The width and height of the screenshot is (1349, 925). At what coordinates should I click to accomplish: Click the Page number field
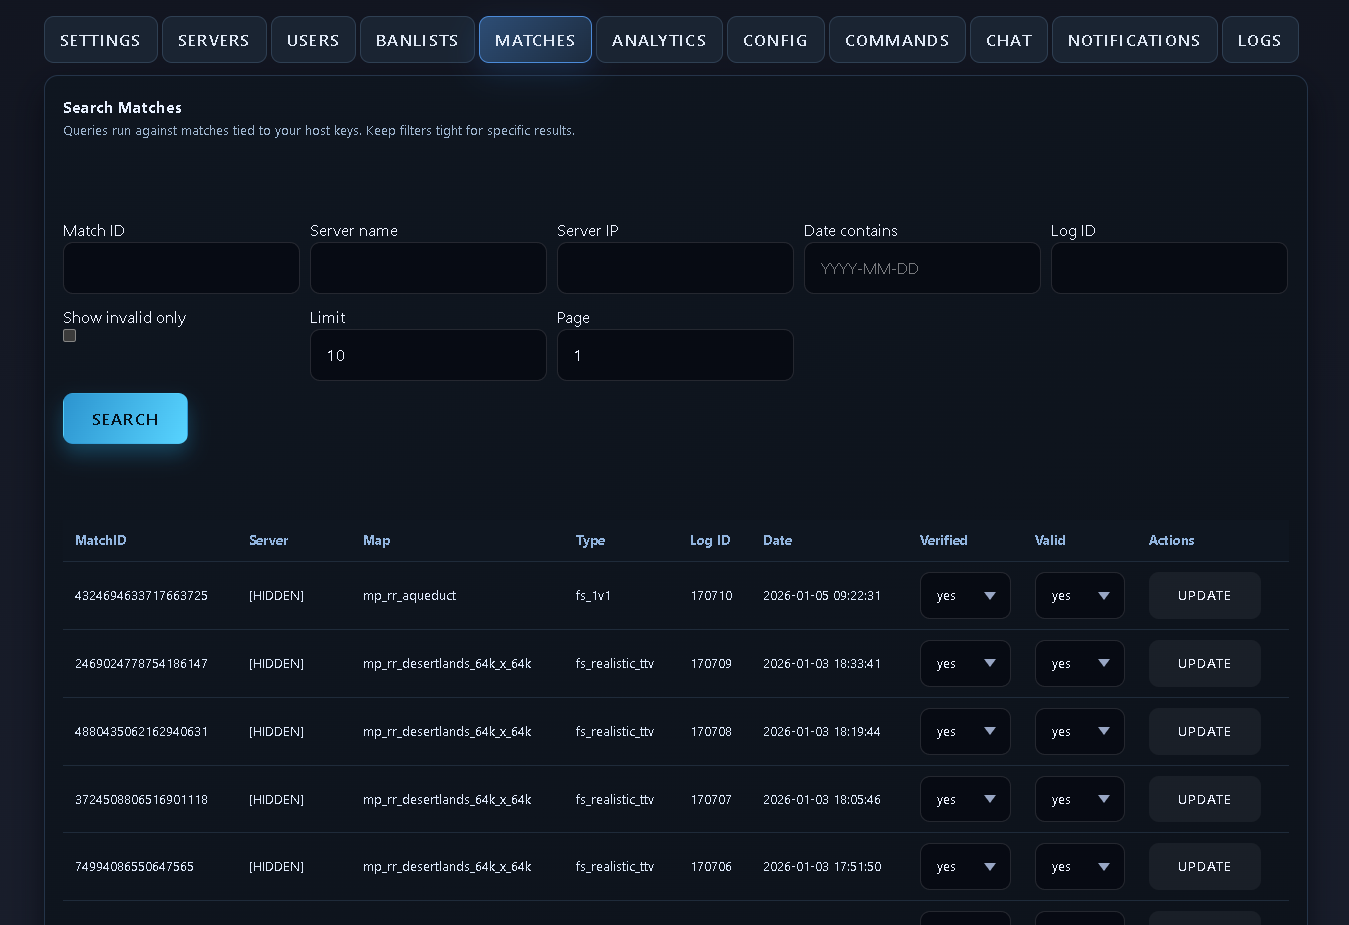(675, 355)
